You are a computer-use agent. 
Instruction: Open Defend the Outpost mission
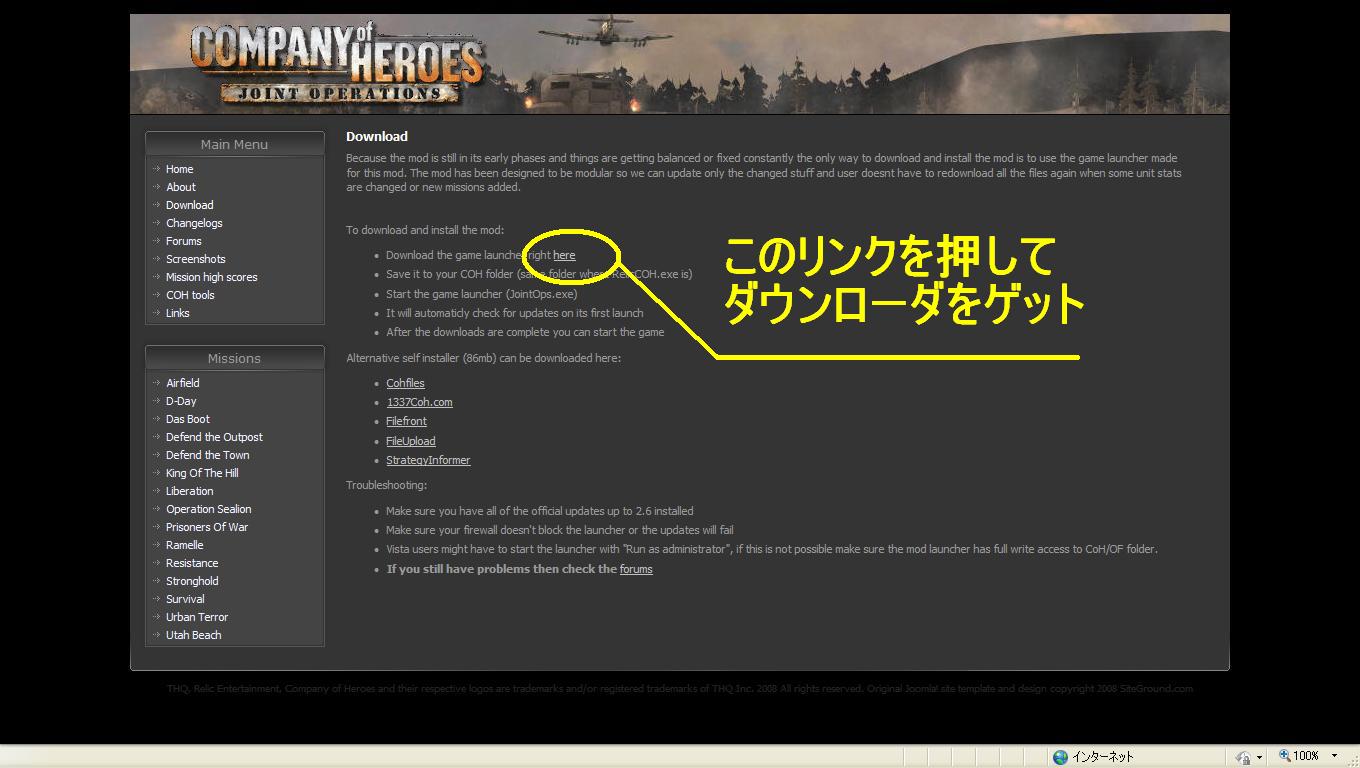click(214, 437)
